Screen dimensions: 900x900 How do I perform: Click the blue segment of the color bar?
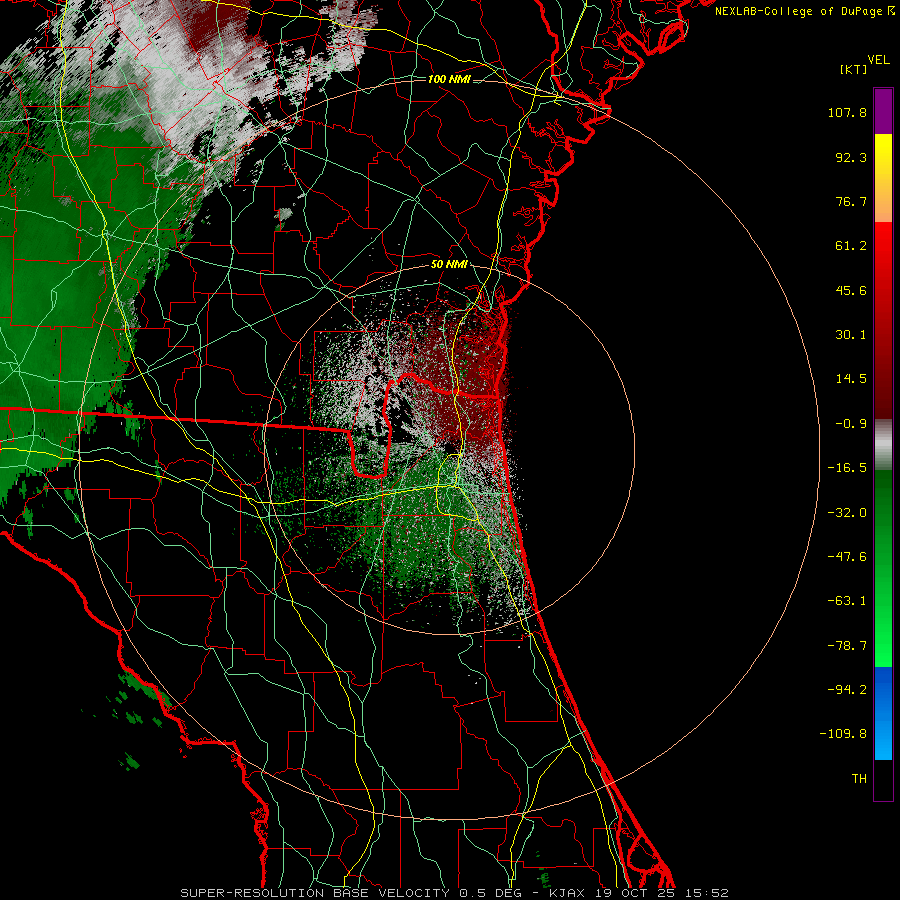883,713
